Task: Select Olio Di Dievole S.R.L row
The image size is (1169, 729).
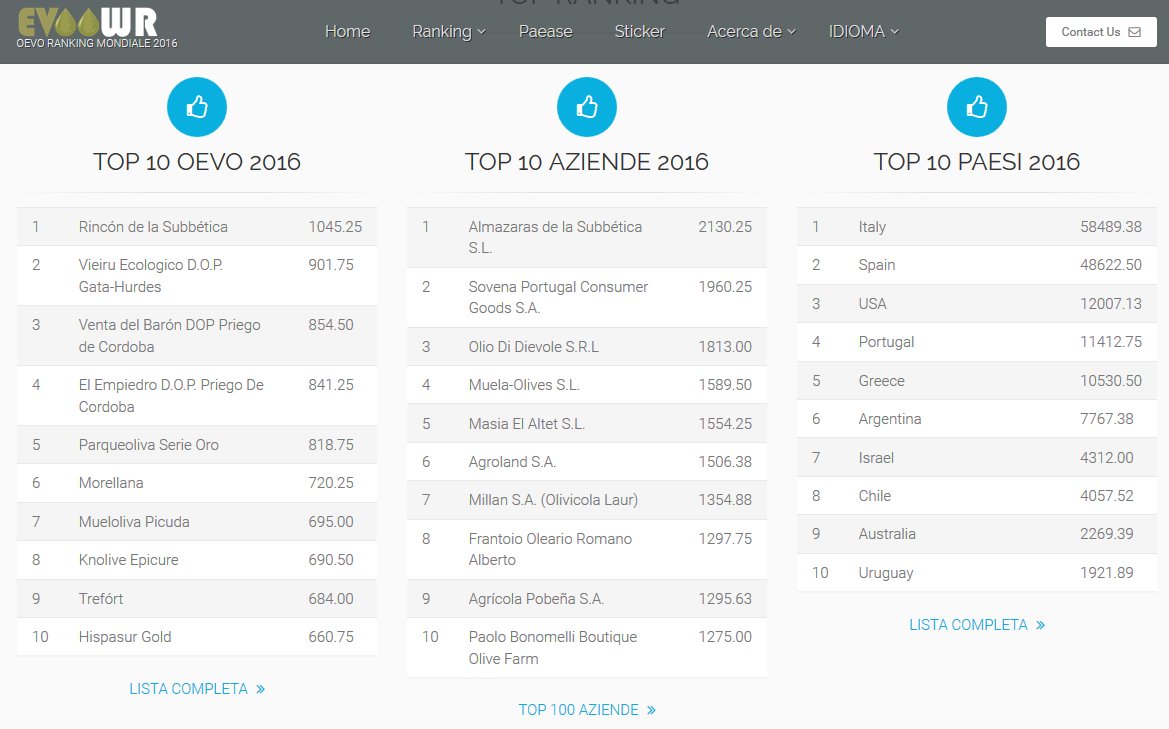Action: pyautogui.click(x=587, y=347)
